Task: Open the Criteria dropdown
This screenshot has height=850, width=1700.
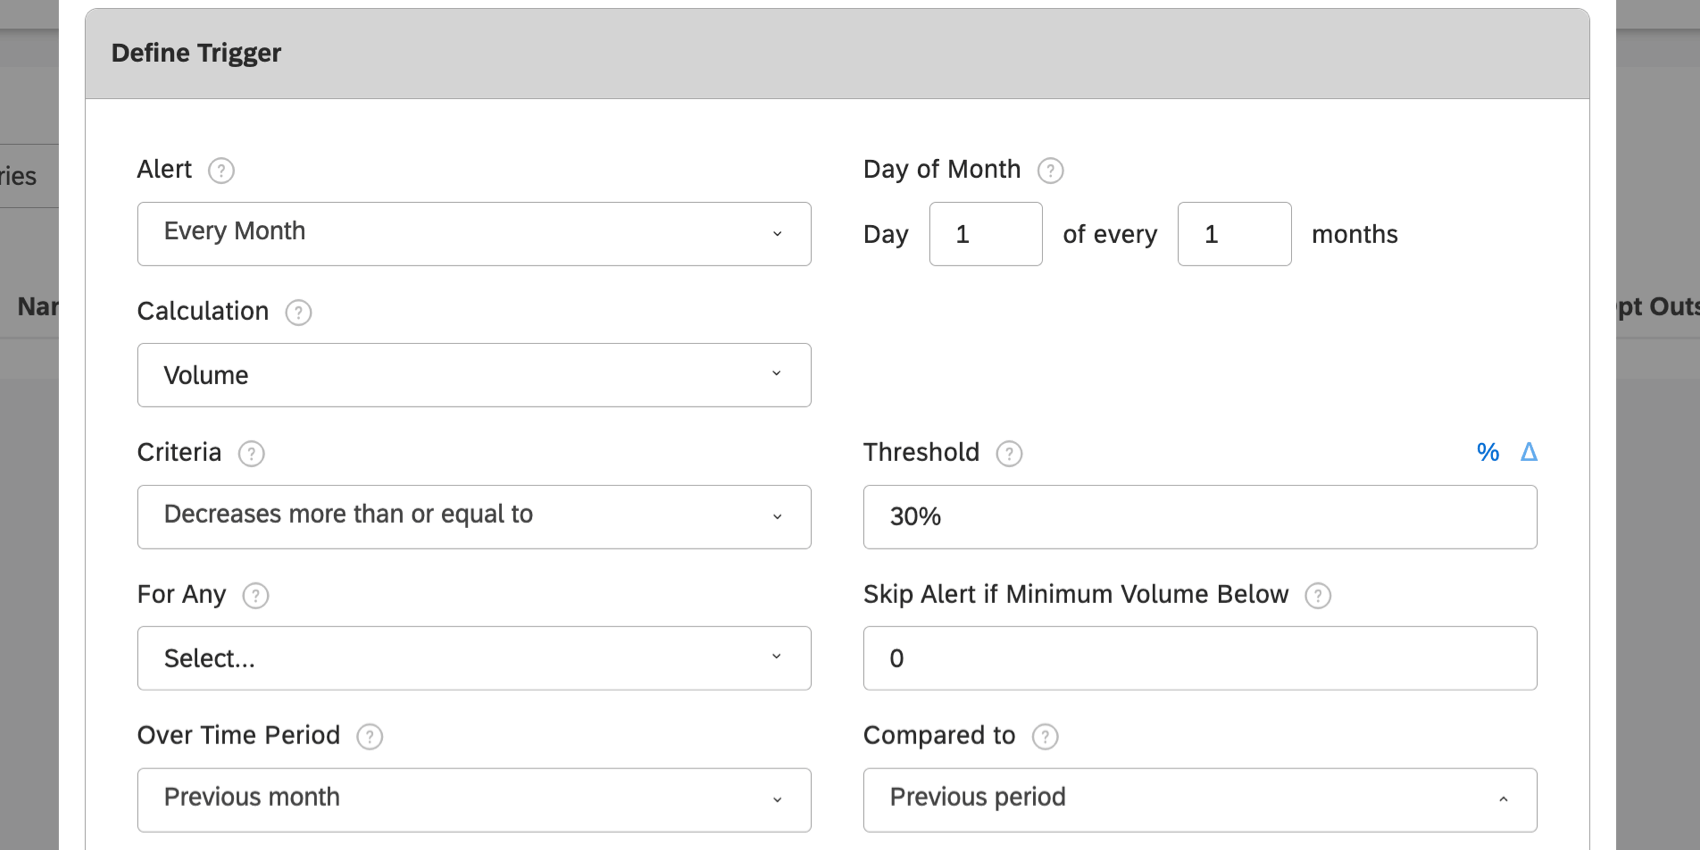Action: click(x=474, y=517)
